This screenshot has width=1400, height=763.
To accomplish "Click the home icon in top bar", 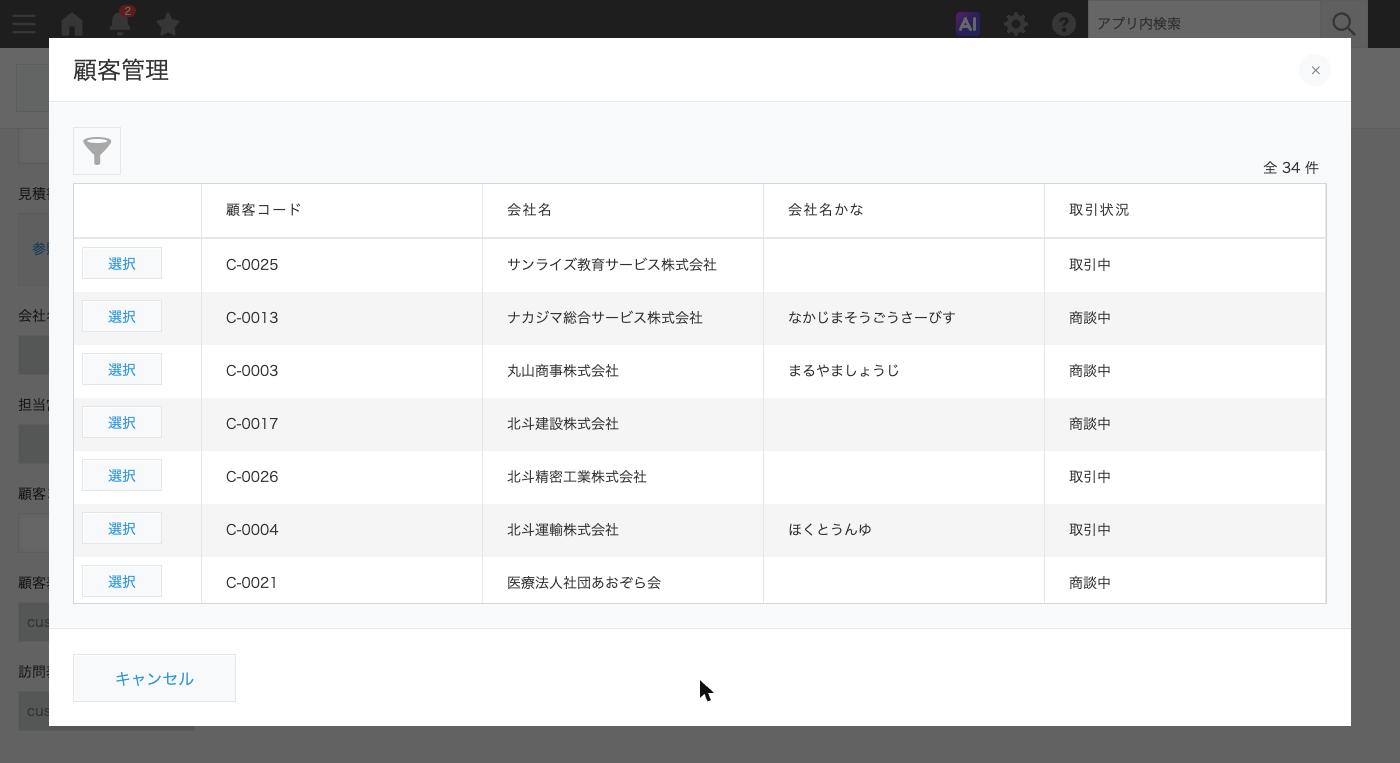I will 72,24.
